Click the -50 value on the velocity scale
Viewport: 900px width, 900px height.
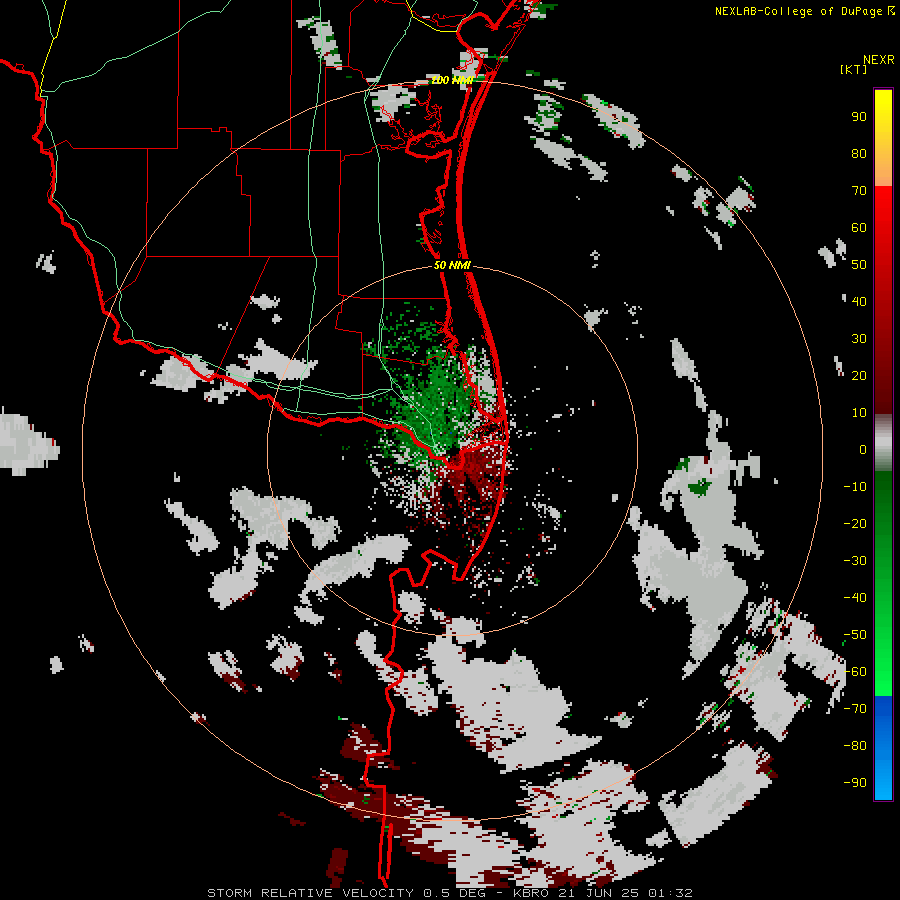click(x=855, y=635)
